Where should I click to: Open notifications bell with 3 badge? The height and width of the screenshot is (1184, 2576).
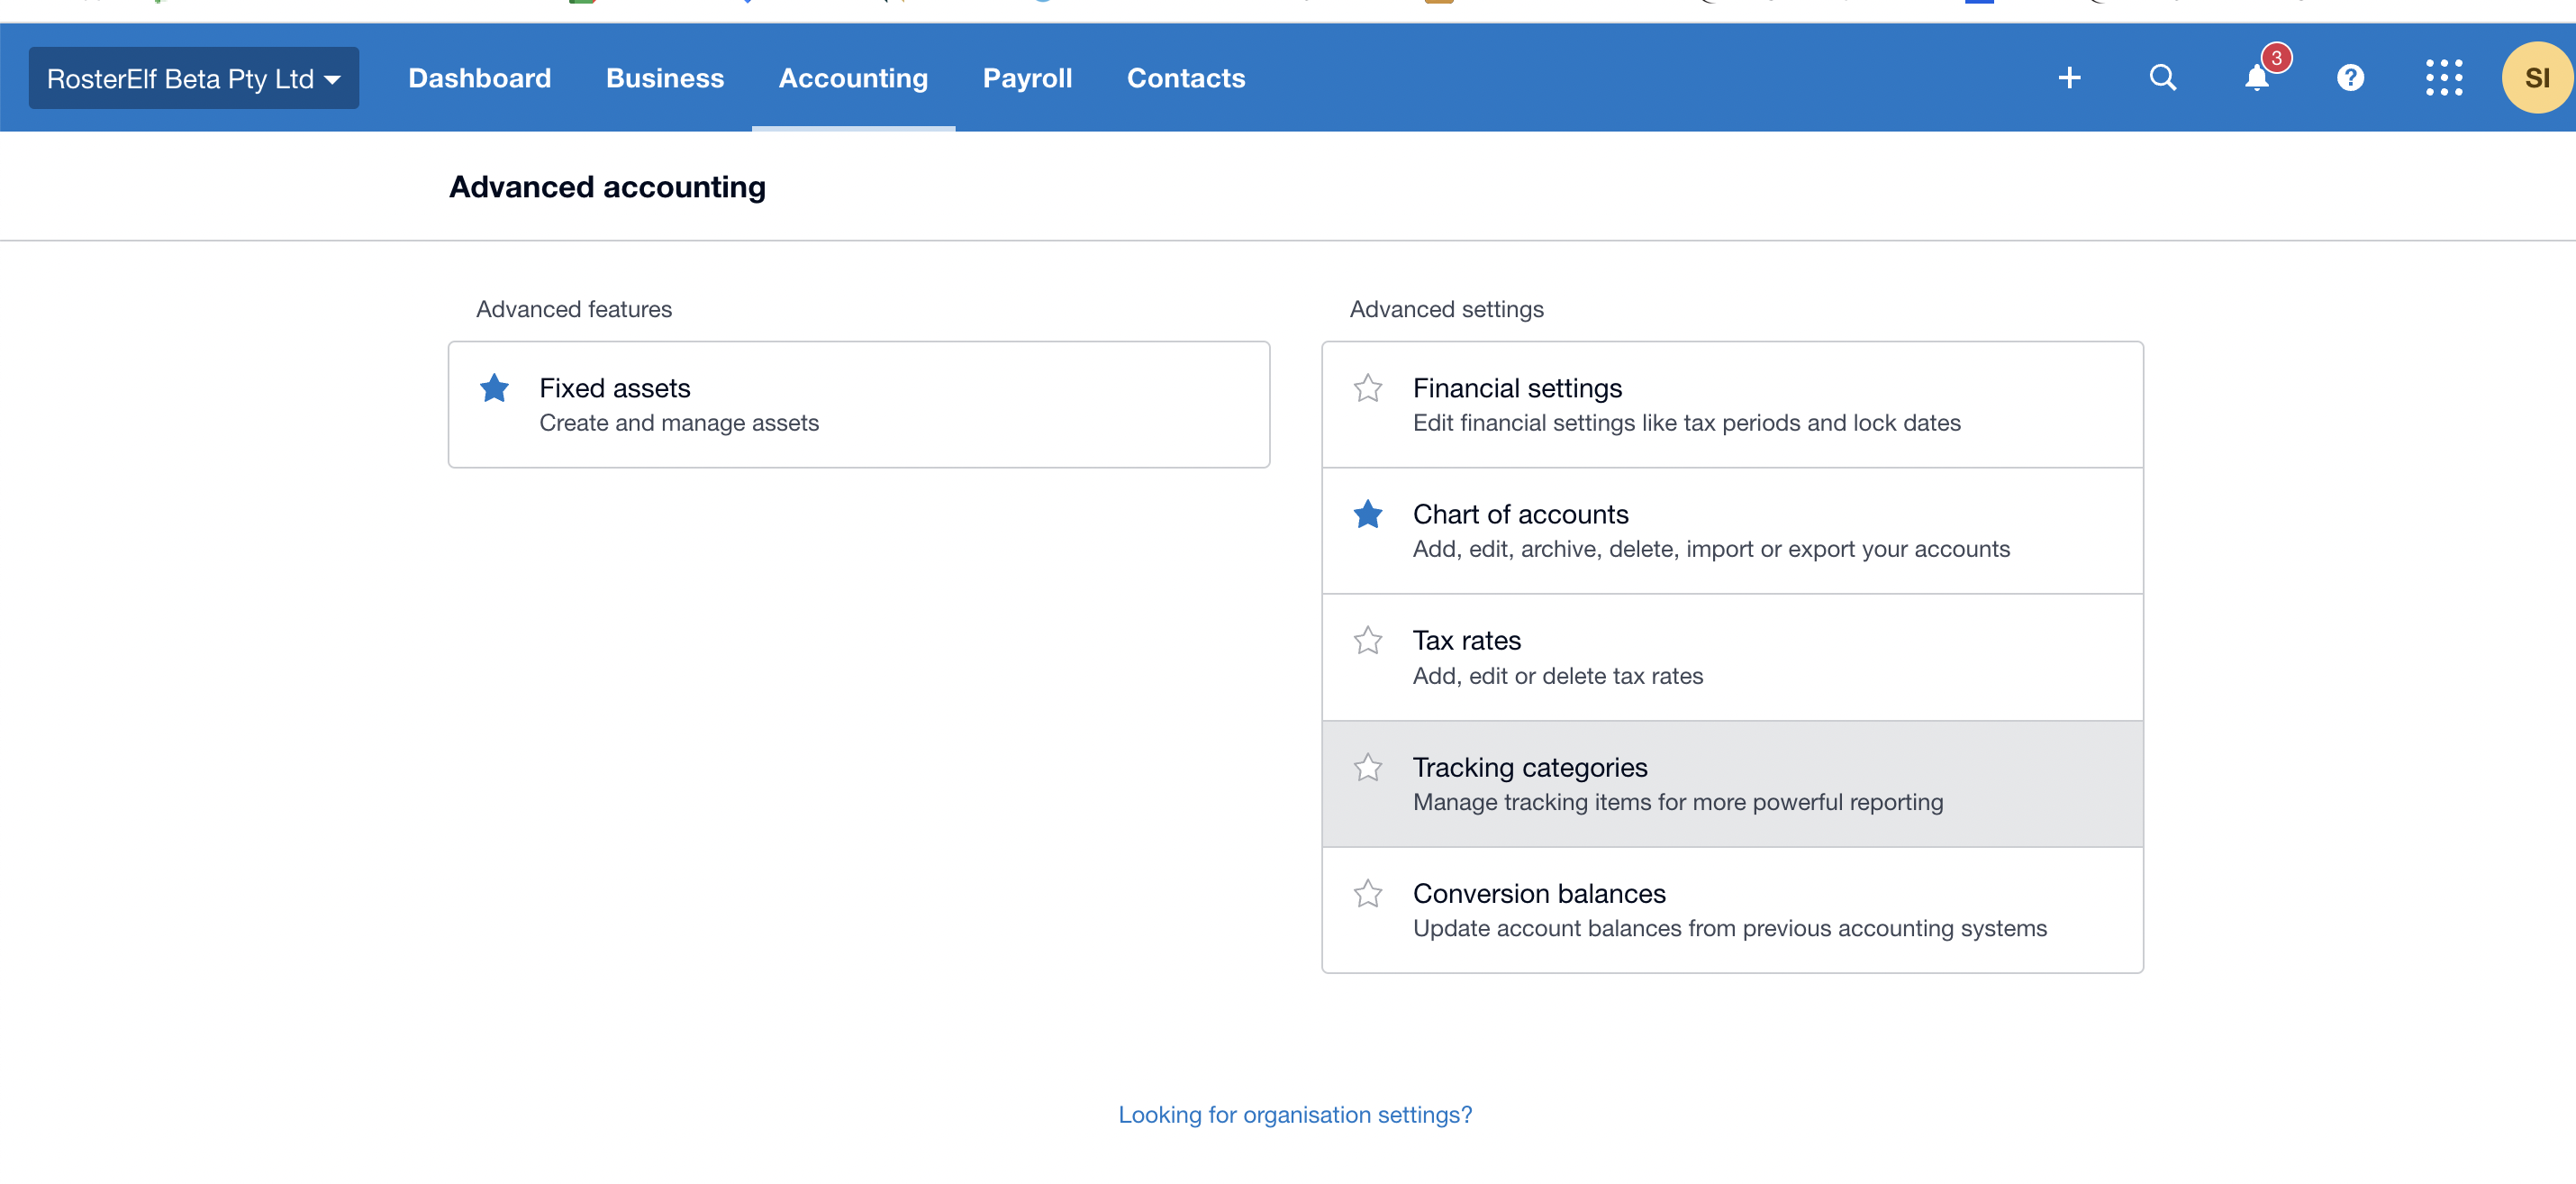coord(2257,78)
